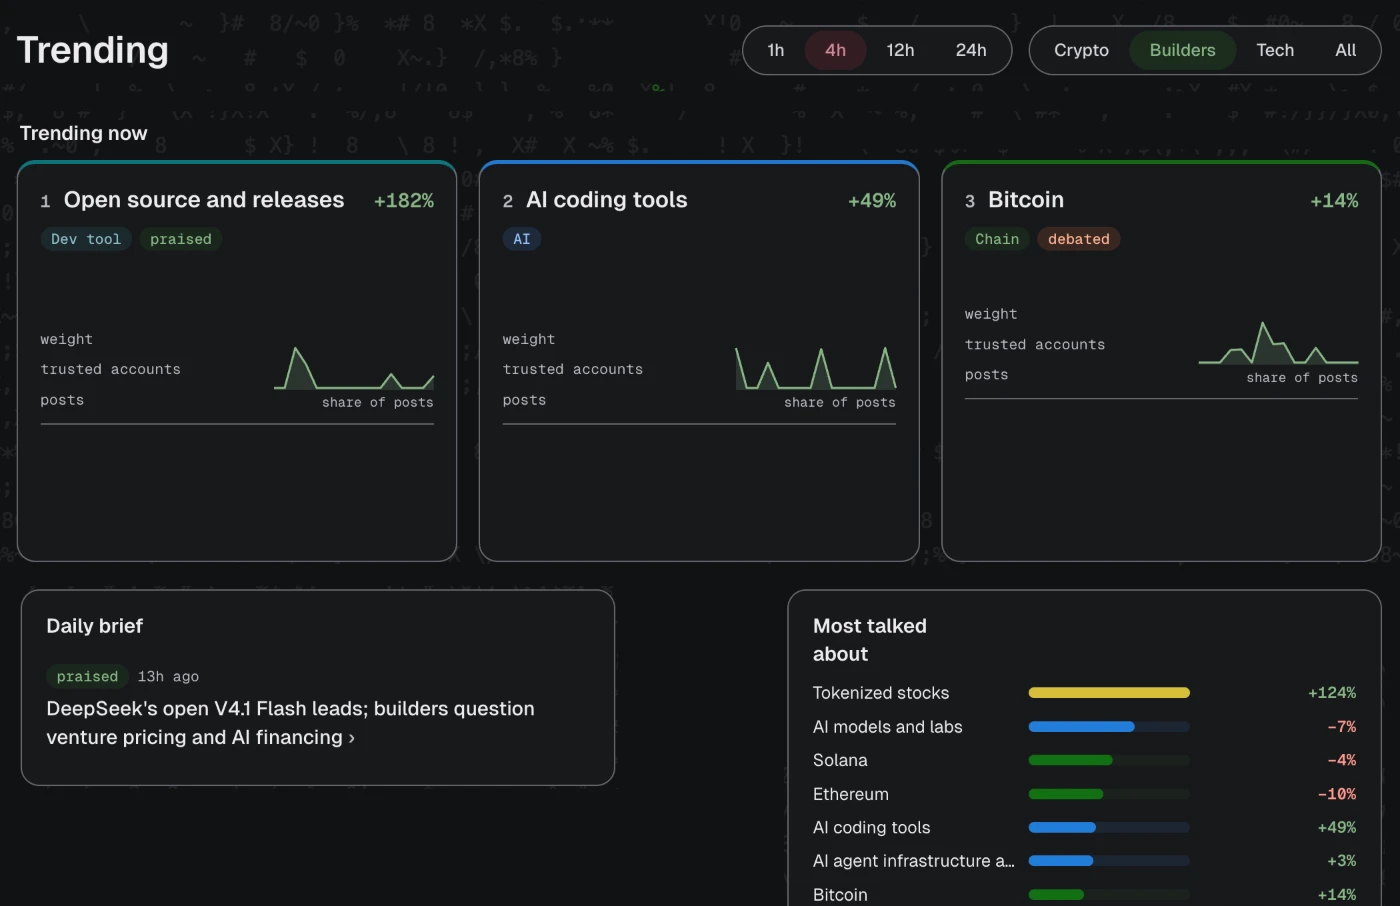This screenshot has width=1400, height=906.
Task: Click the AI models and labs blue bar
Action: click(x=1081, y=727)
